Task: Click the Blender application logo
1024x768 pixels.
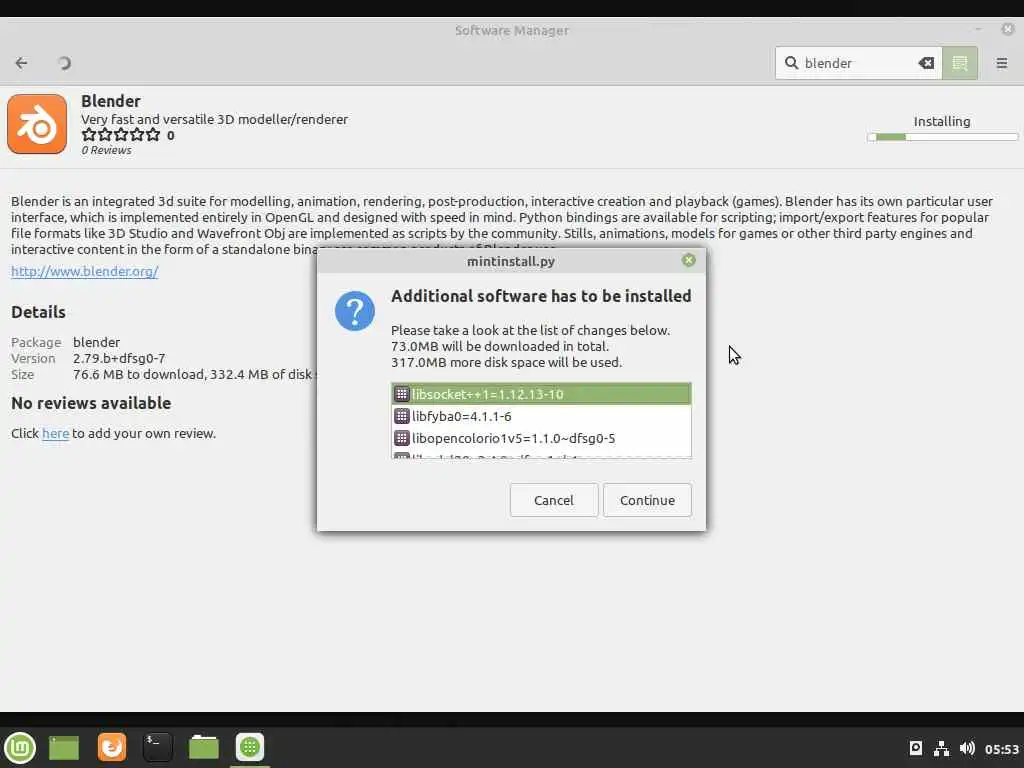Action: point(37,124)
